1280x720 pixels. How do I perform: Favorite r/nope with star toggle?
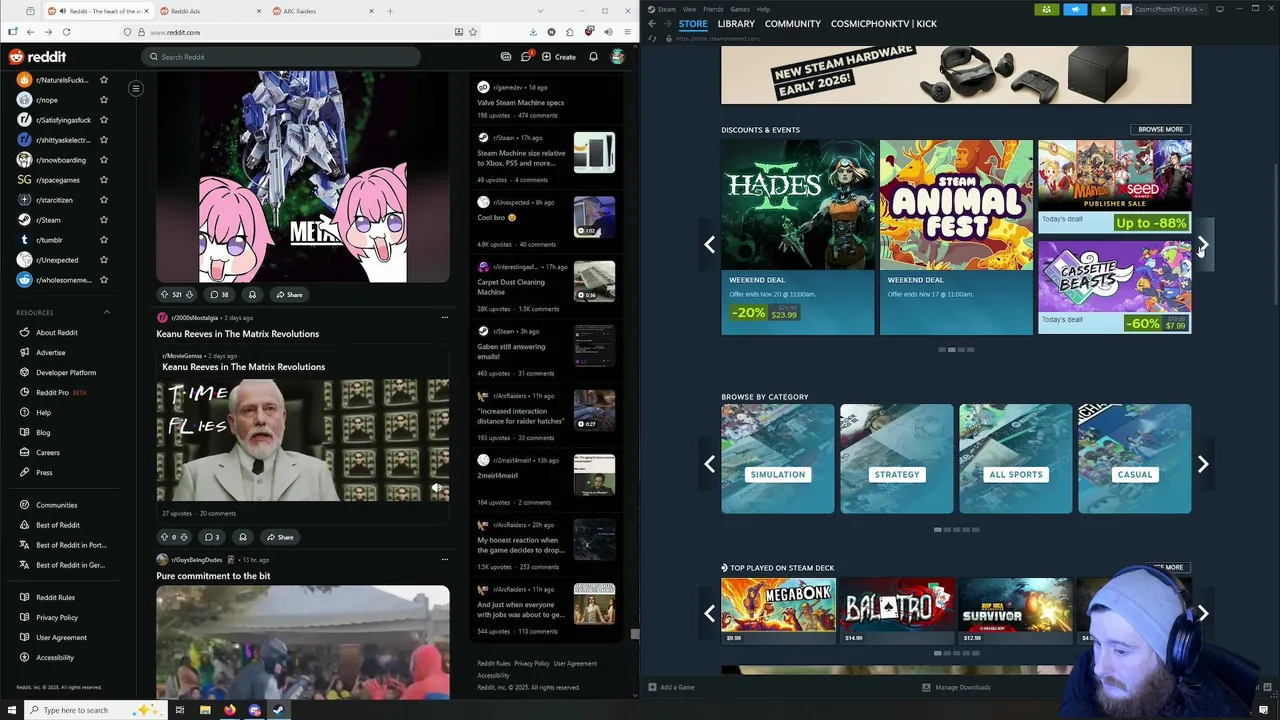click(x=104, y=100)
